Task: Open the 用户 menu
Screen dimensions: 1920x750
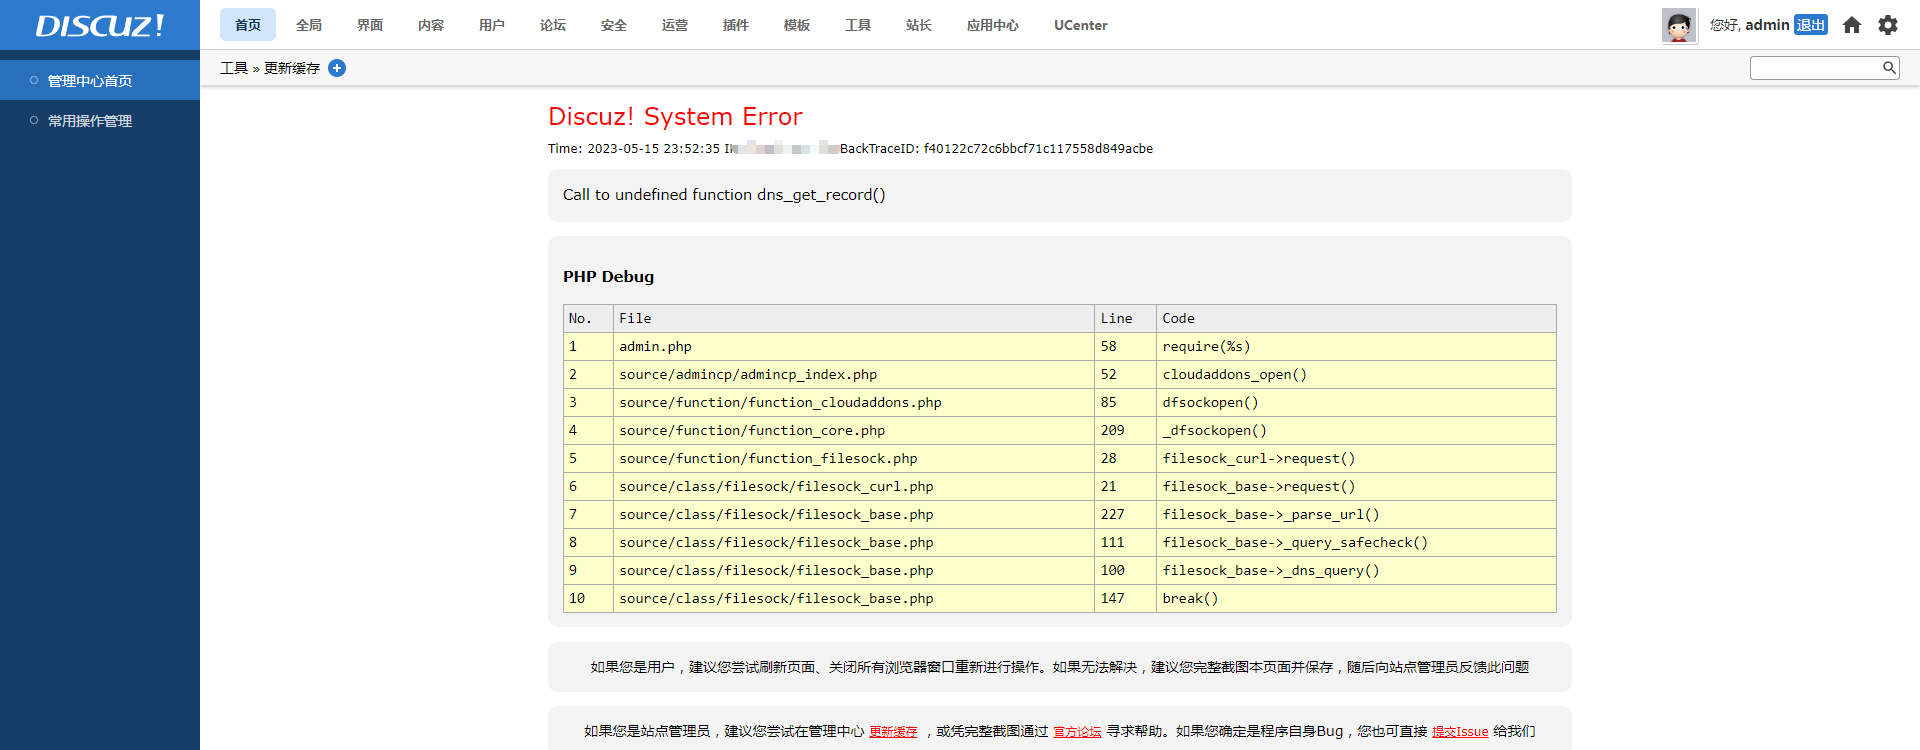Action: click(492, 25)
